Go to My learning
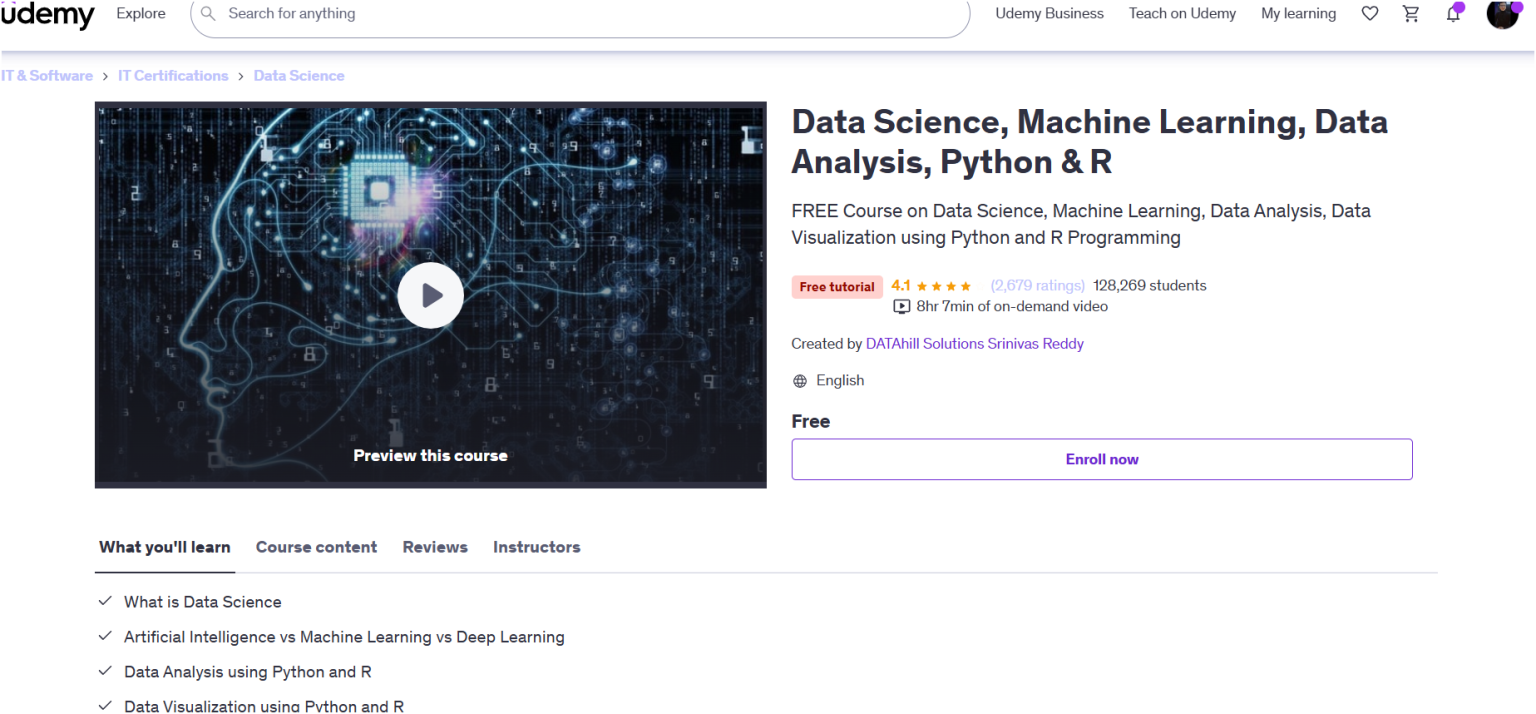This screenshot has width=1536, height=714. pyautogui.click(x=1298, y=13)
